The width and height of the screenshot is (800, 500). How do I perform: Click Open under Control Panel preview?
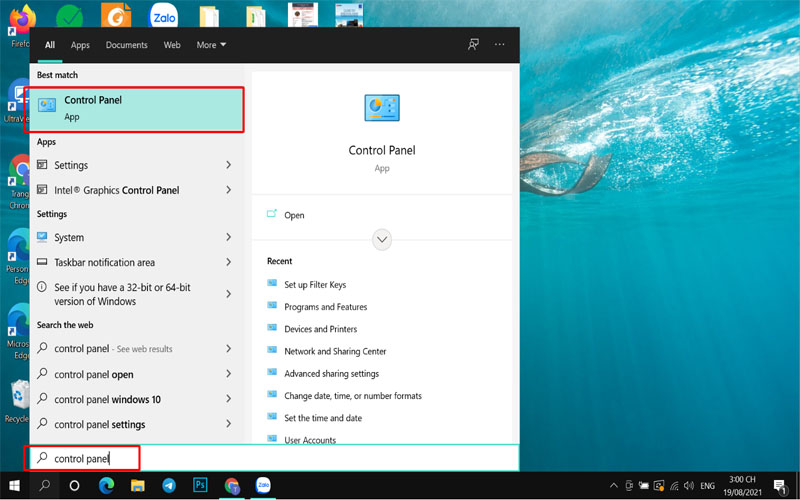point(294,215)
